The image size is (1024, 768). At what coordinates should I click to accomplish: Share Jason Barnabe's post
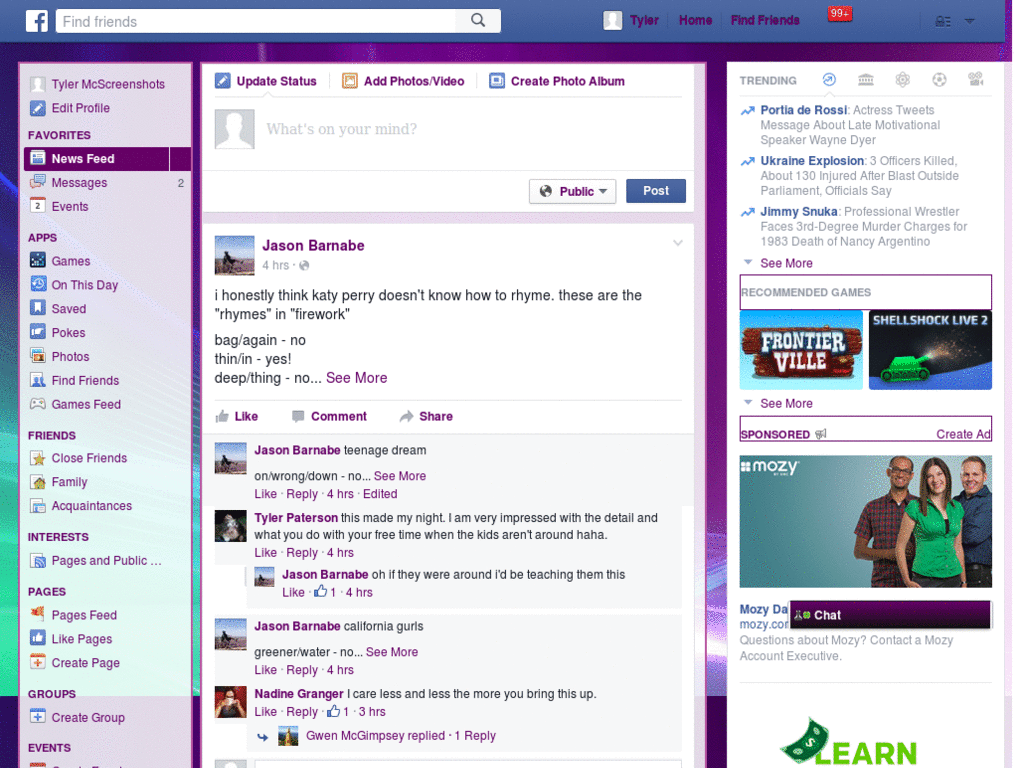pyautogui.click(x=426, y=417)
